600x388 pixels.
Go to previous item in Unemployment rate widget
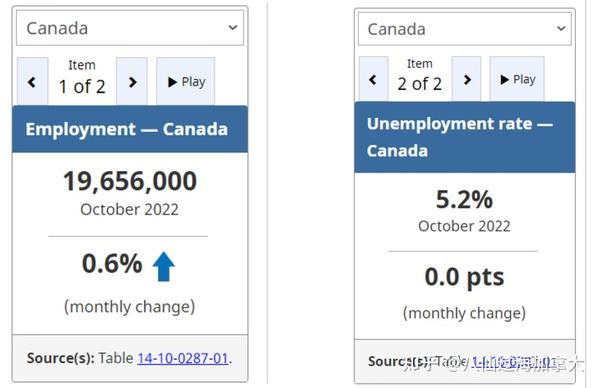373,79
